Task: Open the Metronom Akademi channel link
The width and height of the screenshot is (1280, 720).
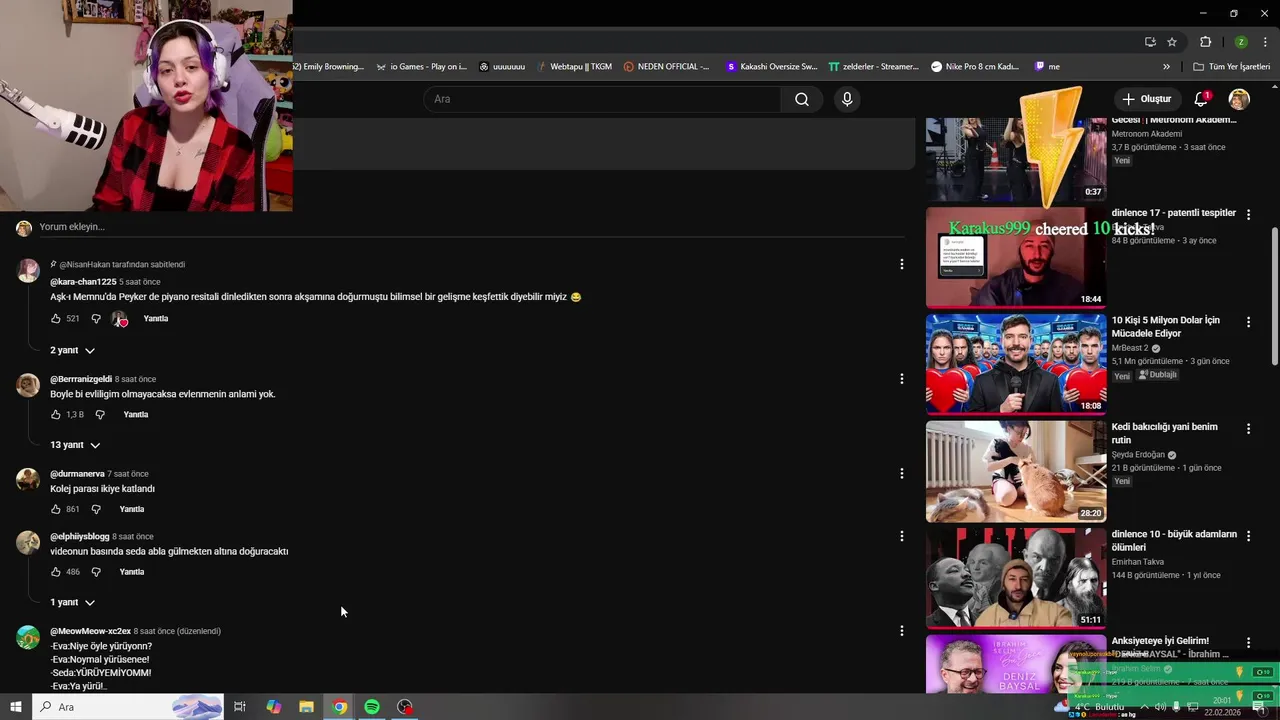Action: click(x=1147, y=134)
